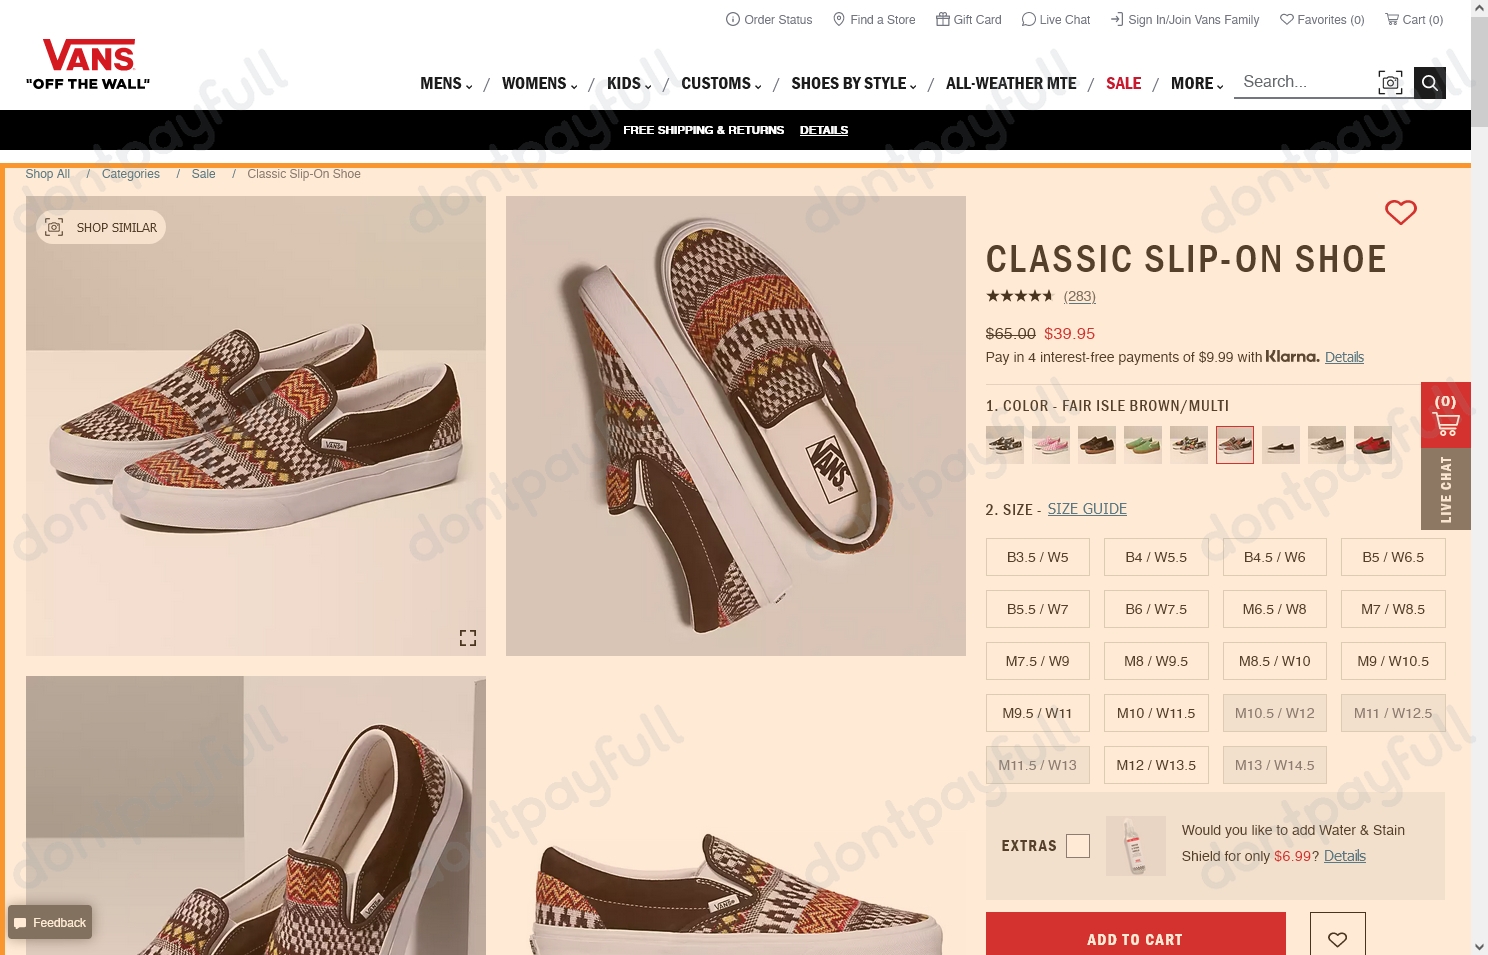Check the Extras box for Water & Stain Shield
The width and height of the screenshot is (1488, 955).
tap(1078, 845)
